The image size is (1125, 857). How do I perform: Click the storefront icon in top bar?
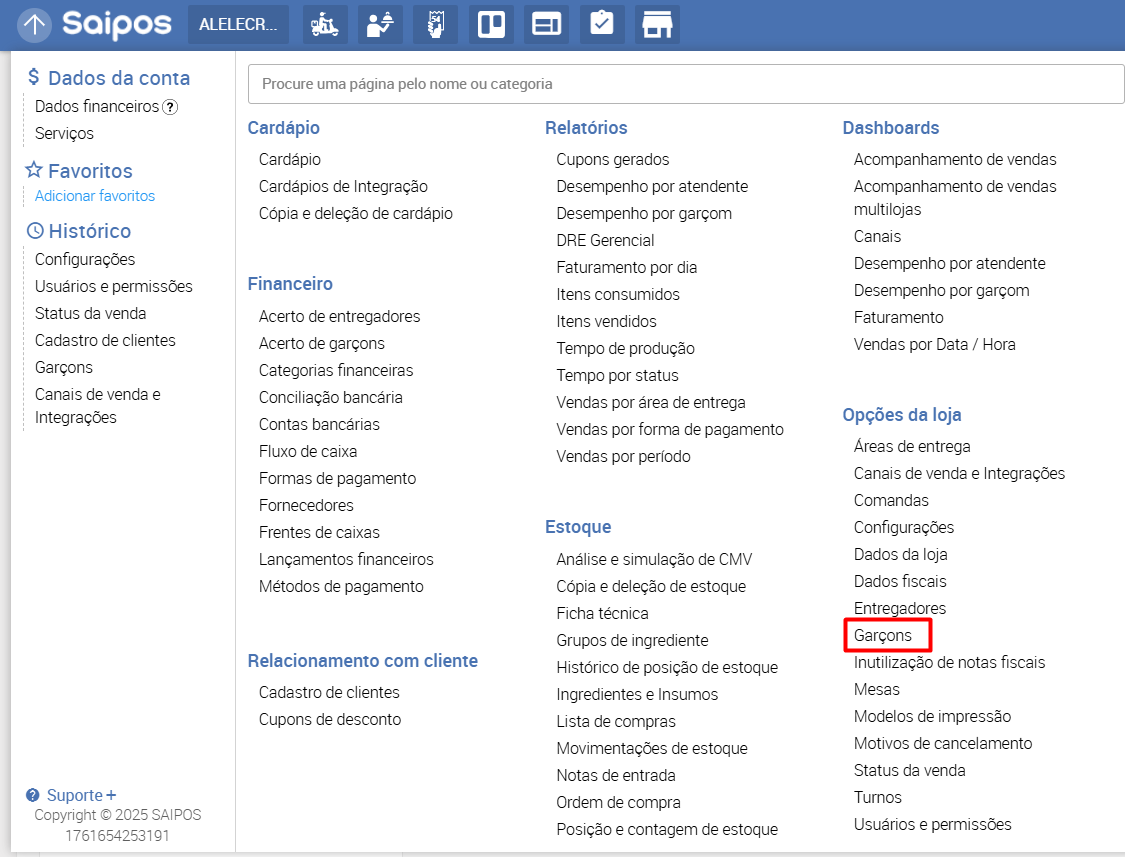(656, 25)
